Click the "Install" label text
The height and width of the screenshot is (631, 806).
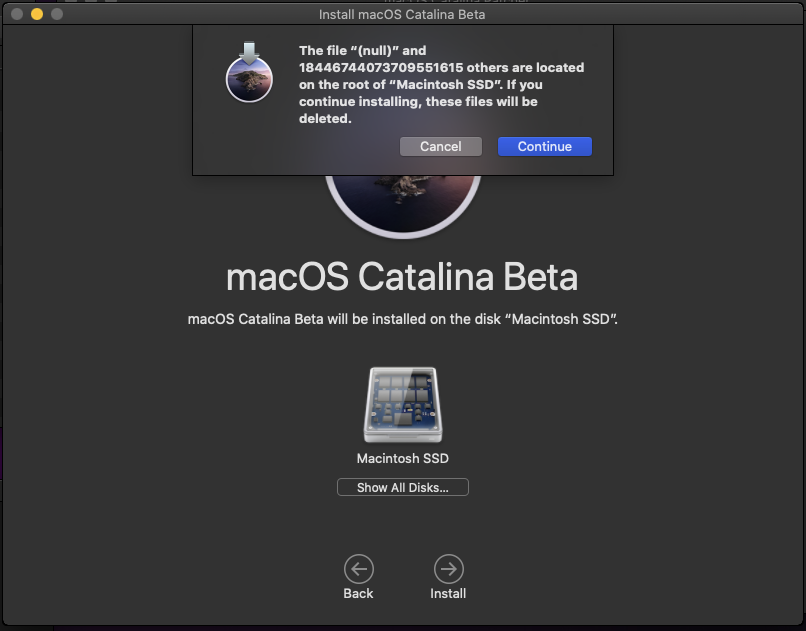448,593
